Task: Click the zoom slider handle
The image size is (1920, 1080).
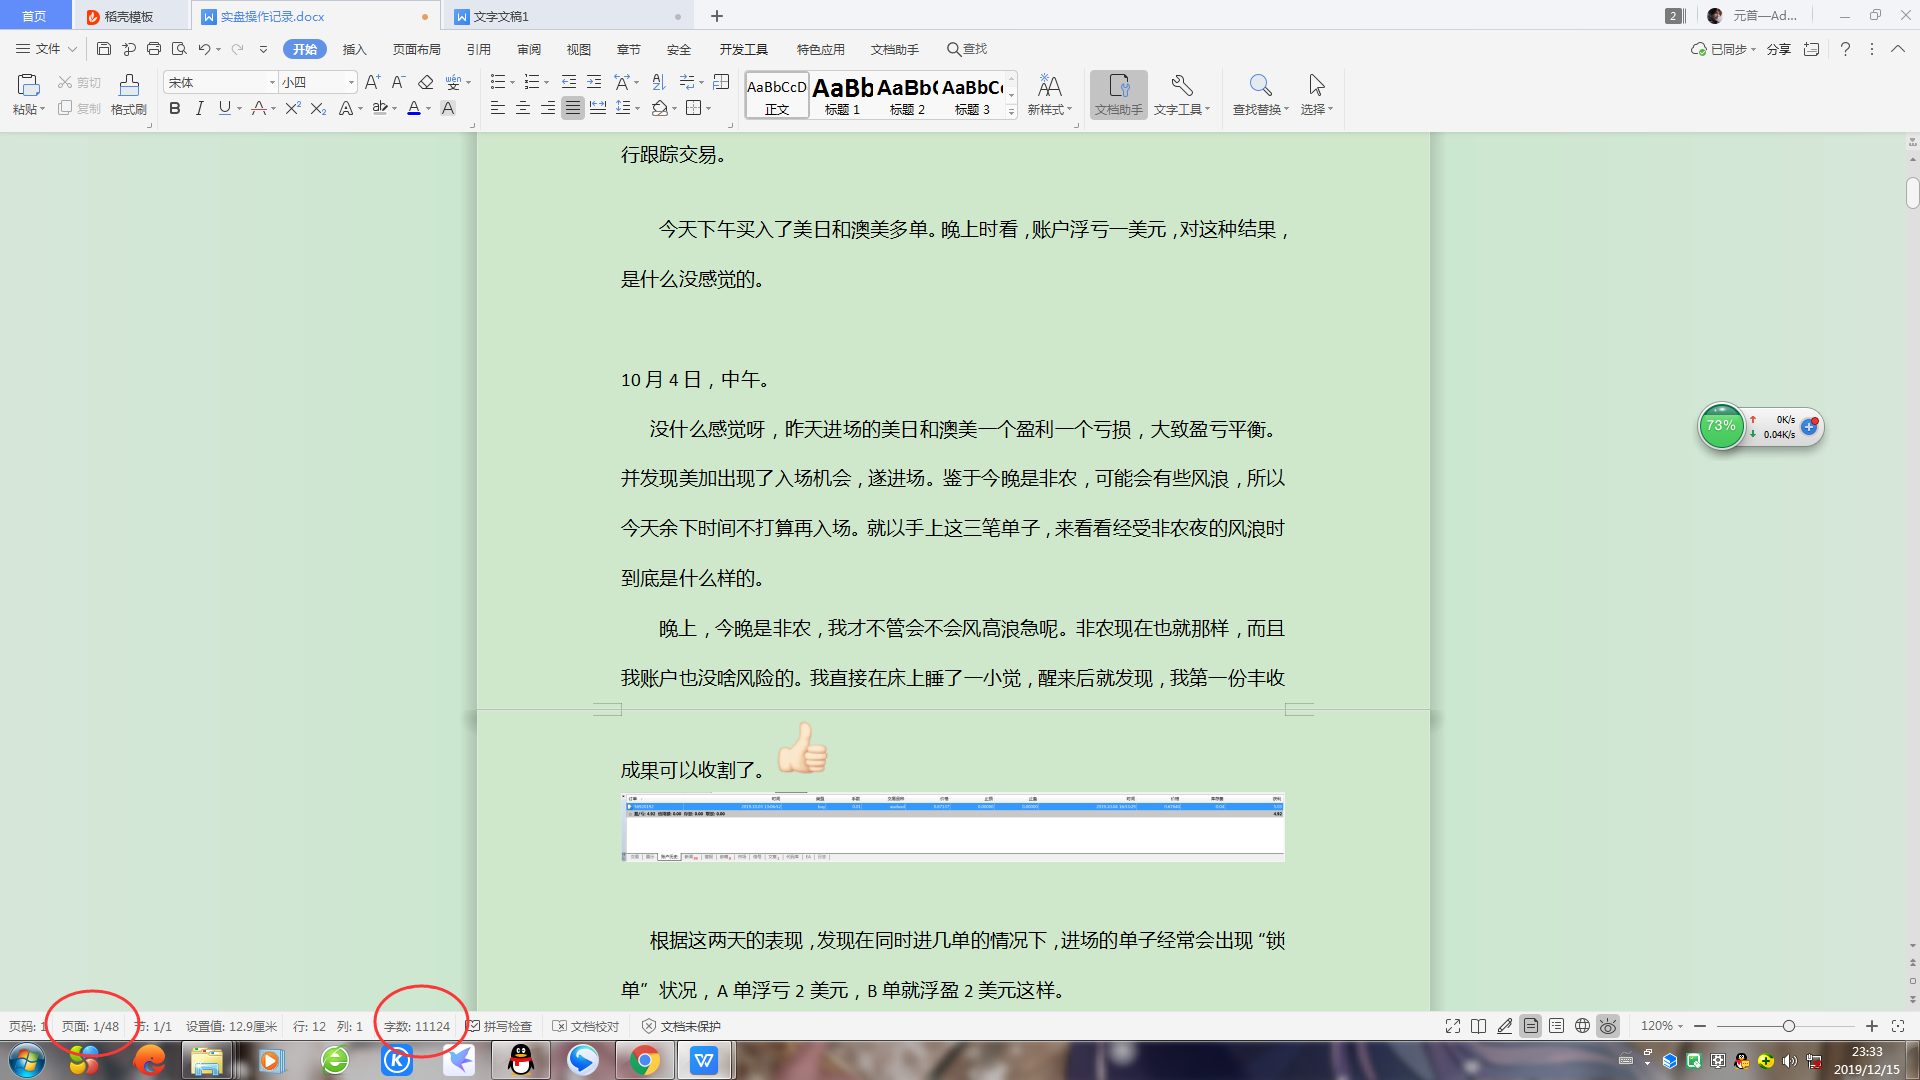Action: (1788, 1026)
